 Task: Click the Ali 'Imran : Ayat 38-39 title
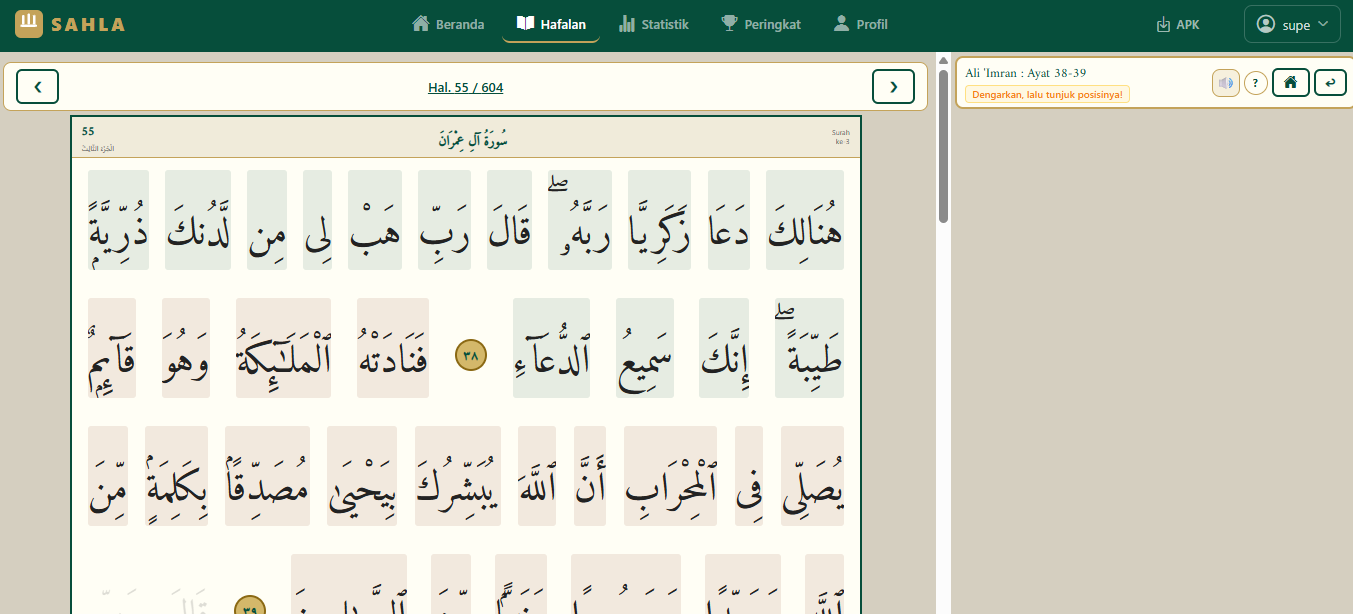1025,73
